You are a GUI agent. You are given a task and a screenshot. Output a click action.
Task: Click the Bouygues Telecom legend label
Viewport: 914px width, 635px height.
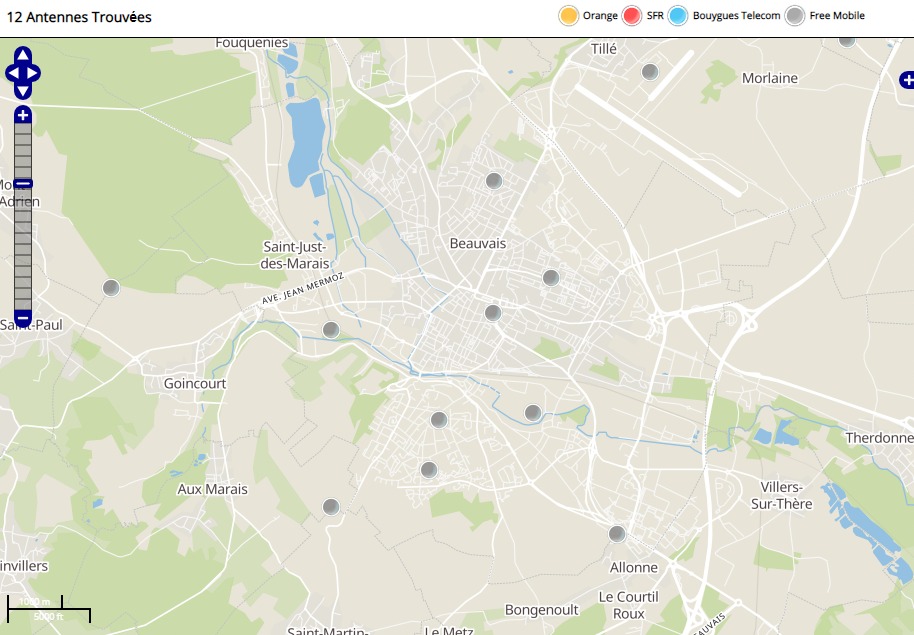(x=736, y=16)
